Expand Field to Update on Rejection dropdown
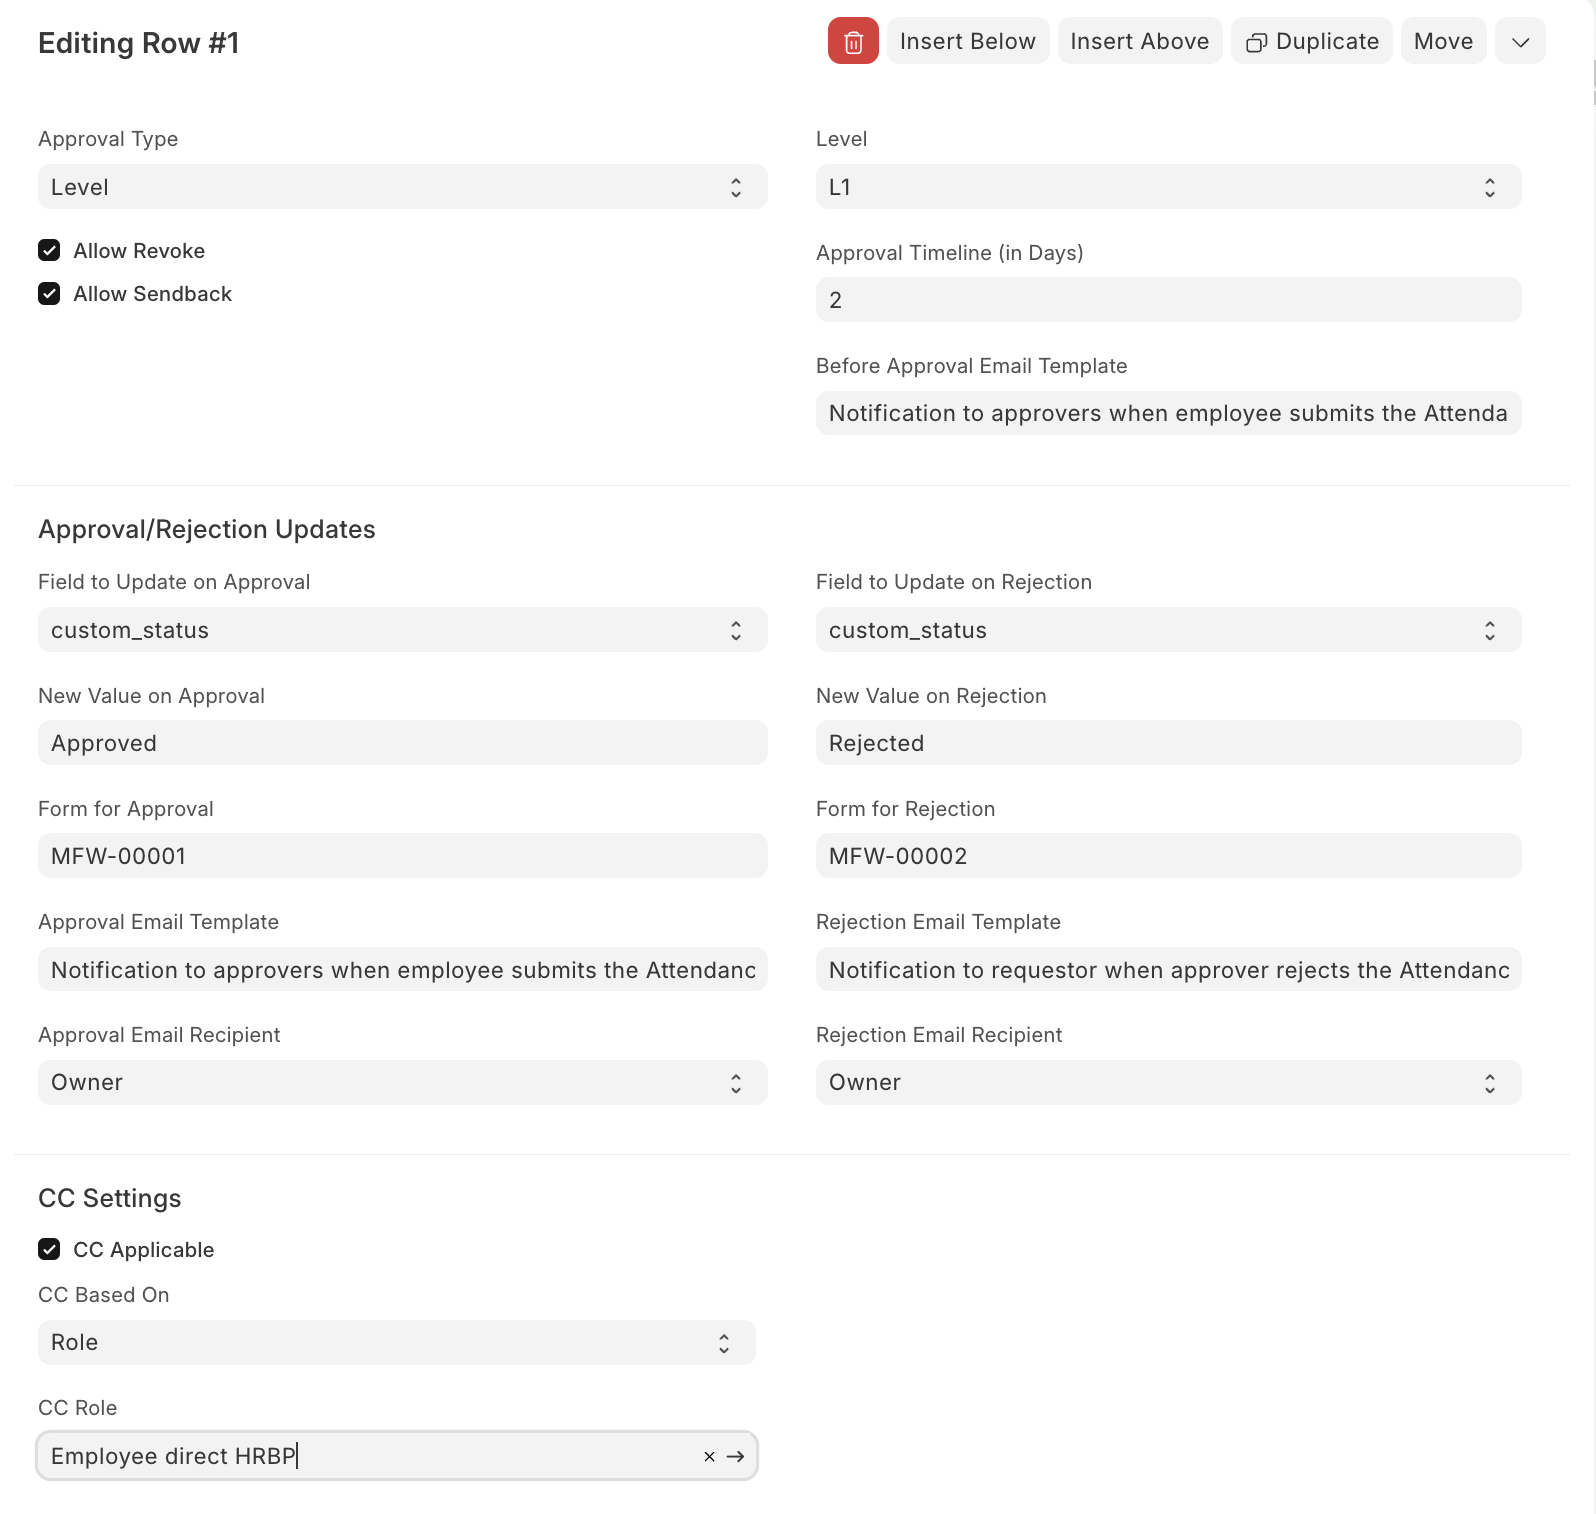 [x=1169, y=630]
